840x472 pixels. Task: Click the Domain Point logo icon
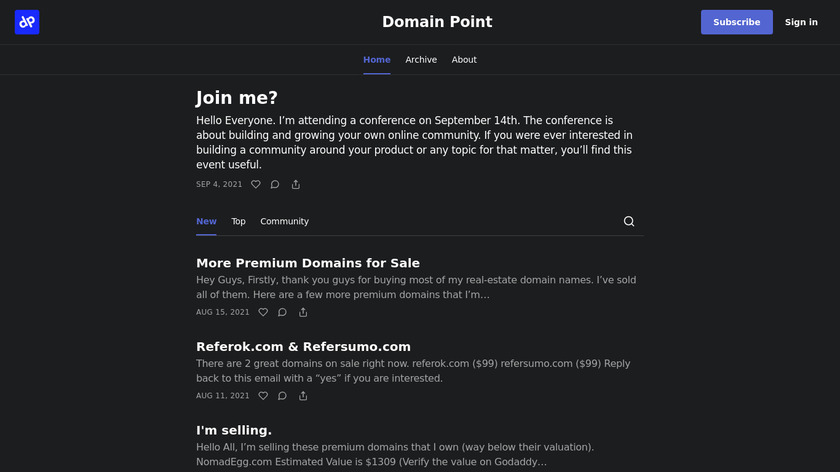pos(27,22)
